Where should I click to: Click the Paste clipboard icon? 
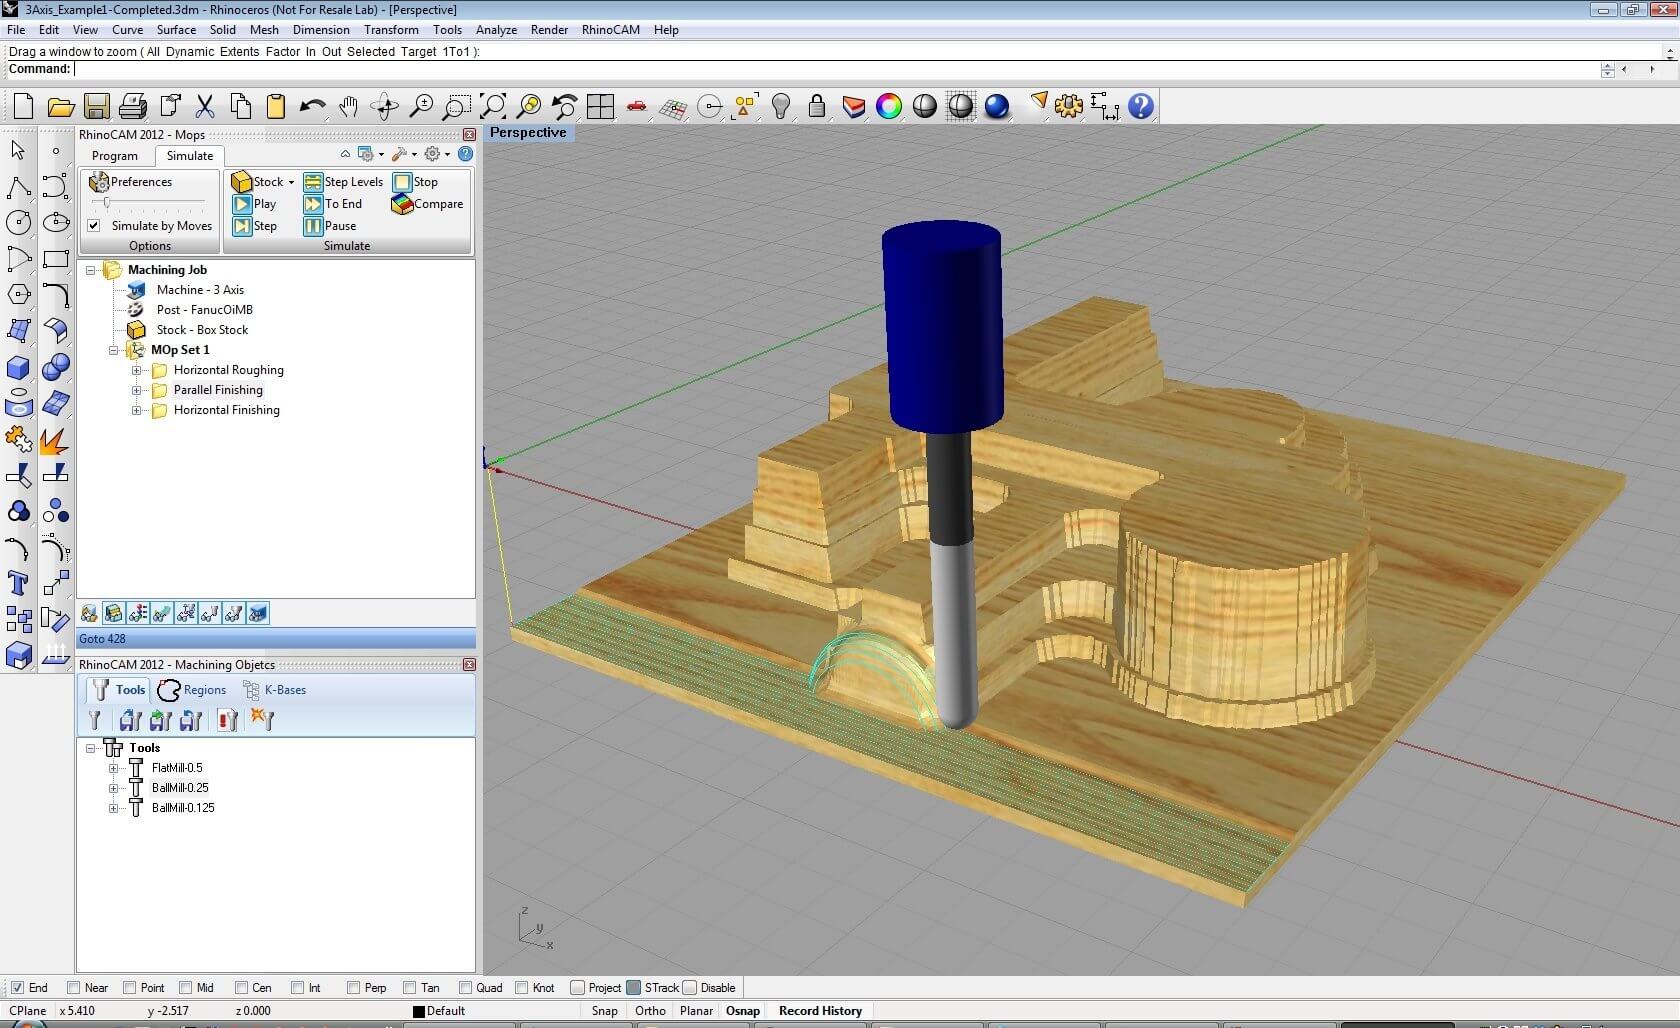(x=276, y=106)
